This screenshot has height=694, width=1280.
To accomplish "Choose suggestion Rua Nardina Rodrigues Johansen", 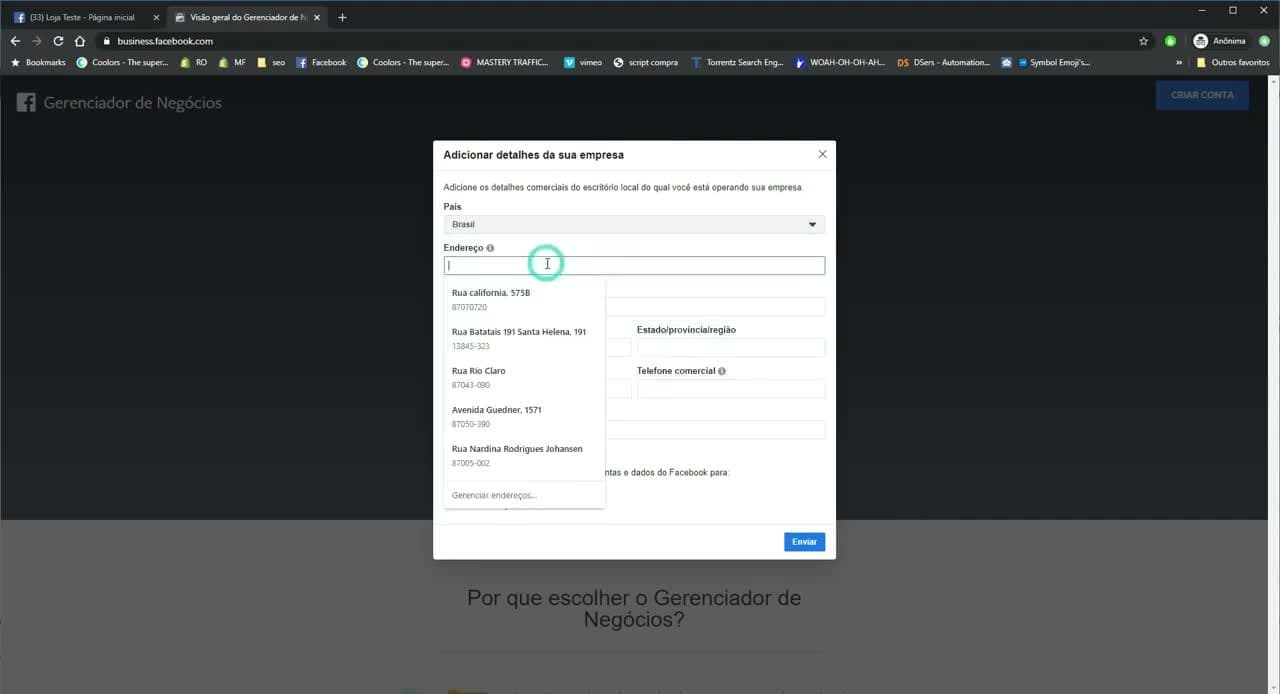I will coord(524,456).
